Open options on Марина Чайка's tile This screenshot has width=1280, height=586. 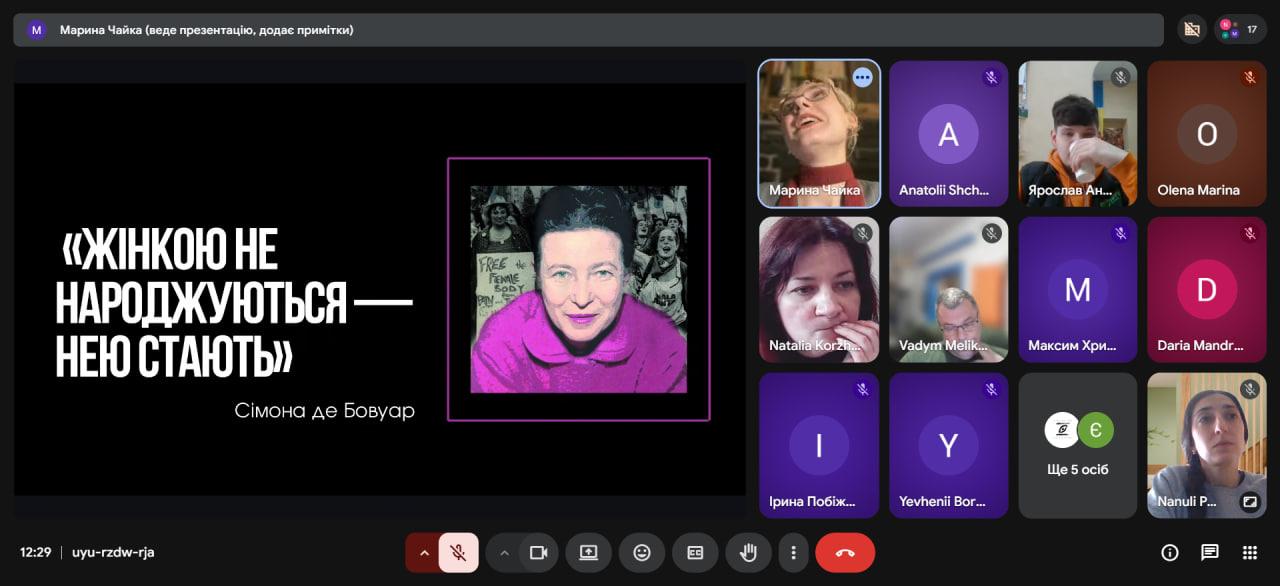(x=862, y=77)
